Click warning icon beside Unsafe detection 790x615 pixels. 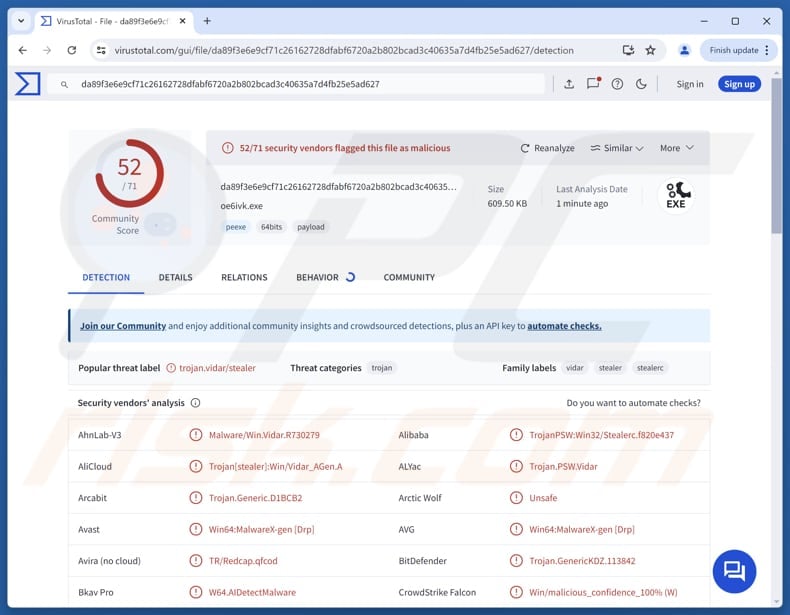[x=516, y=498]
